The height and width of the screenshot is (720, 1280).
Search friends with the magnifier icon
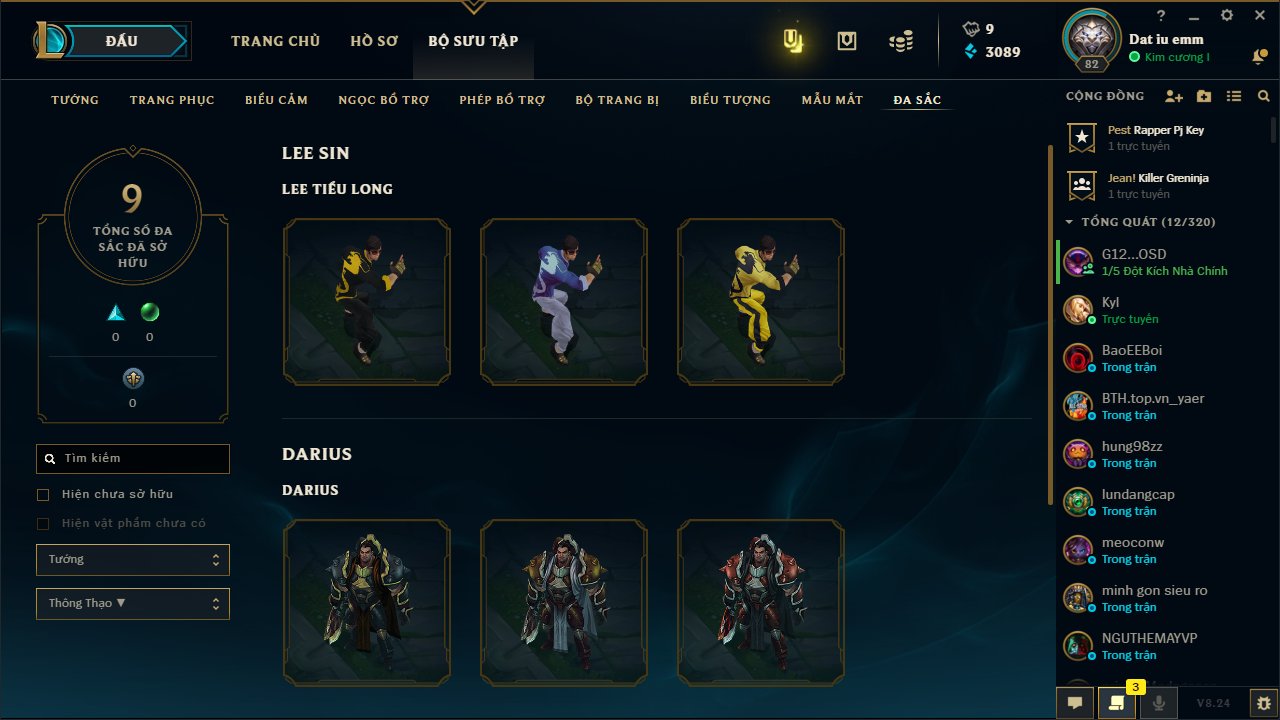1264,96
